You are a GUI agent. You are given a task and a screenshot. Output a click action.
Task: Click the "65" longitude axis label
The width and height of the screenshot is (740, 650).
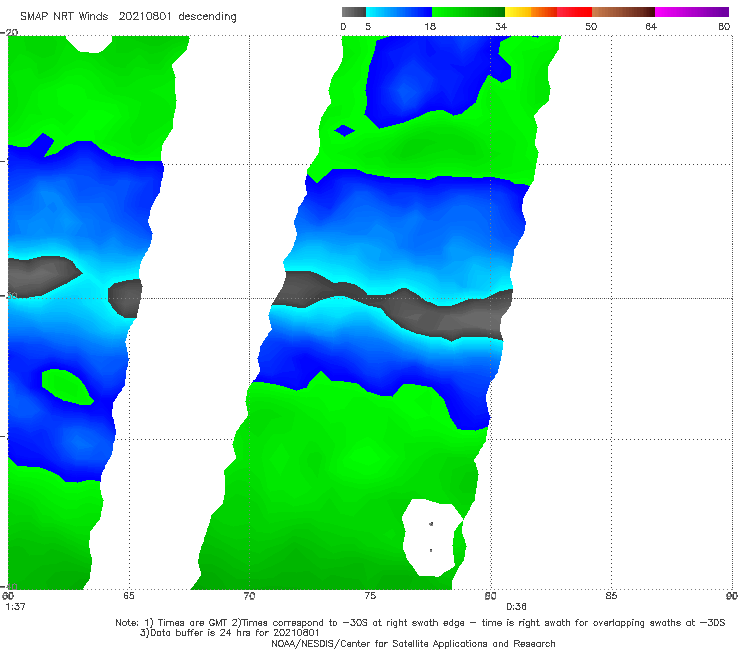click(x=129, y=596)
